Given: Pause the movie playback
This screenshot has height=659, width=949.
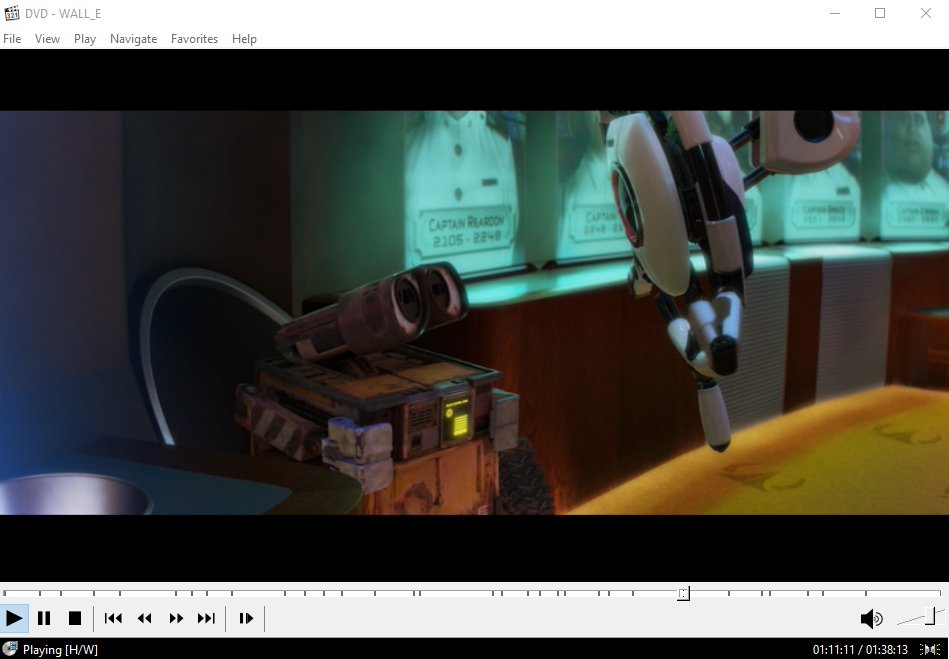Looking at the screenshot, I should pyautogui.click(x=44, y=618).
